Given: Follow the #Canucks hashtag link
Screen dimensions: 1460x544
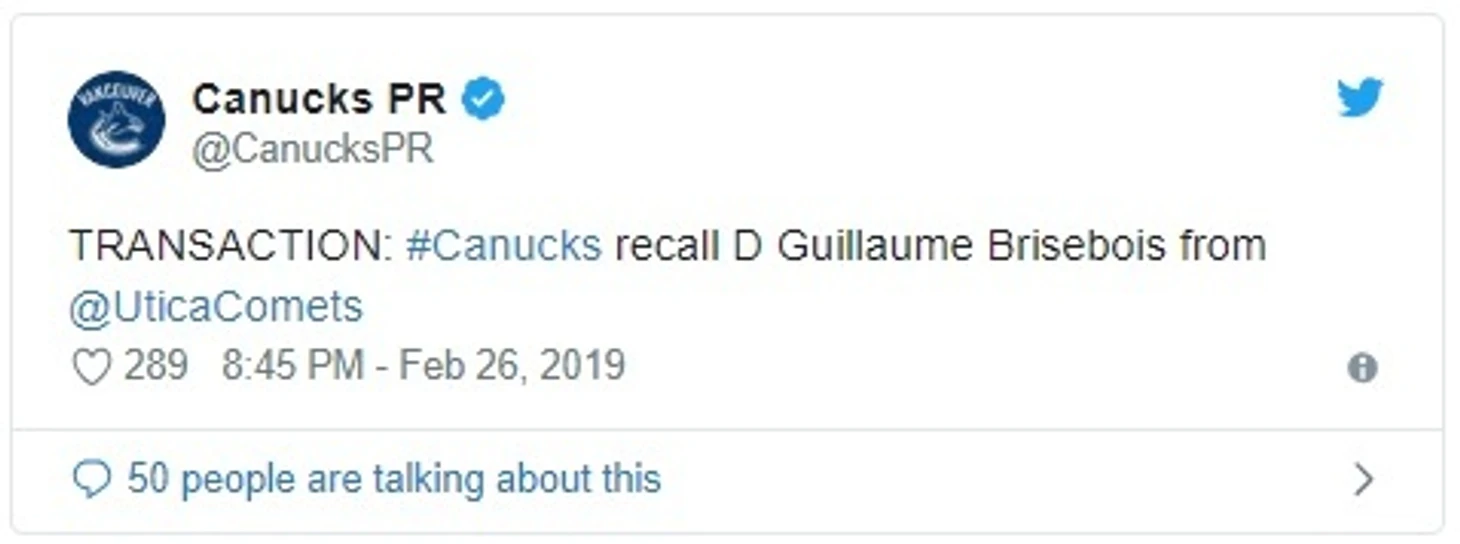Looking at the screenshot, I should (503, 245).
